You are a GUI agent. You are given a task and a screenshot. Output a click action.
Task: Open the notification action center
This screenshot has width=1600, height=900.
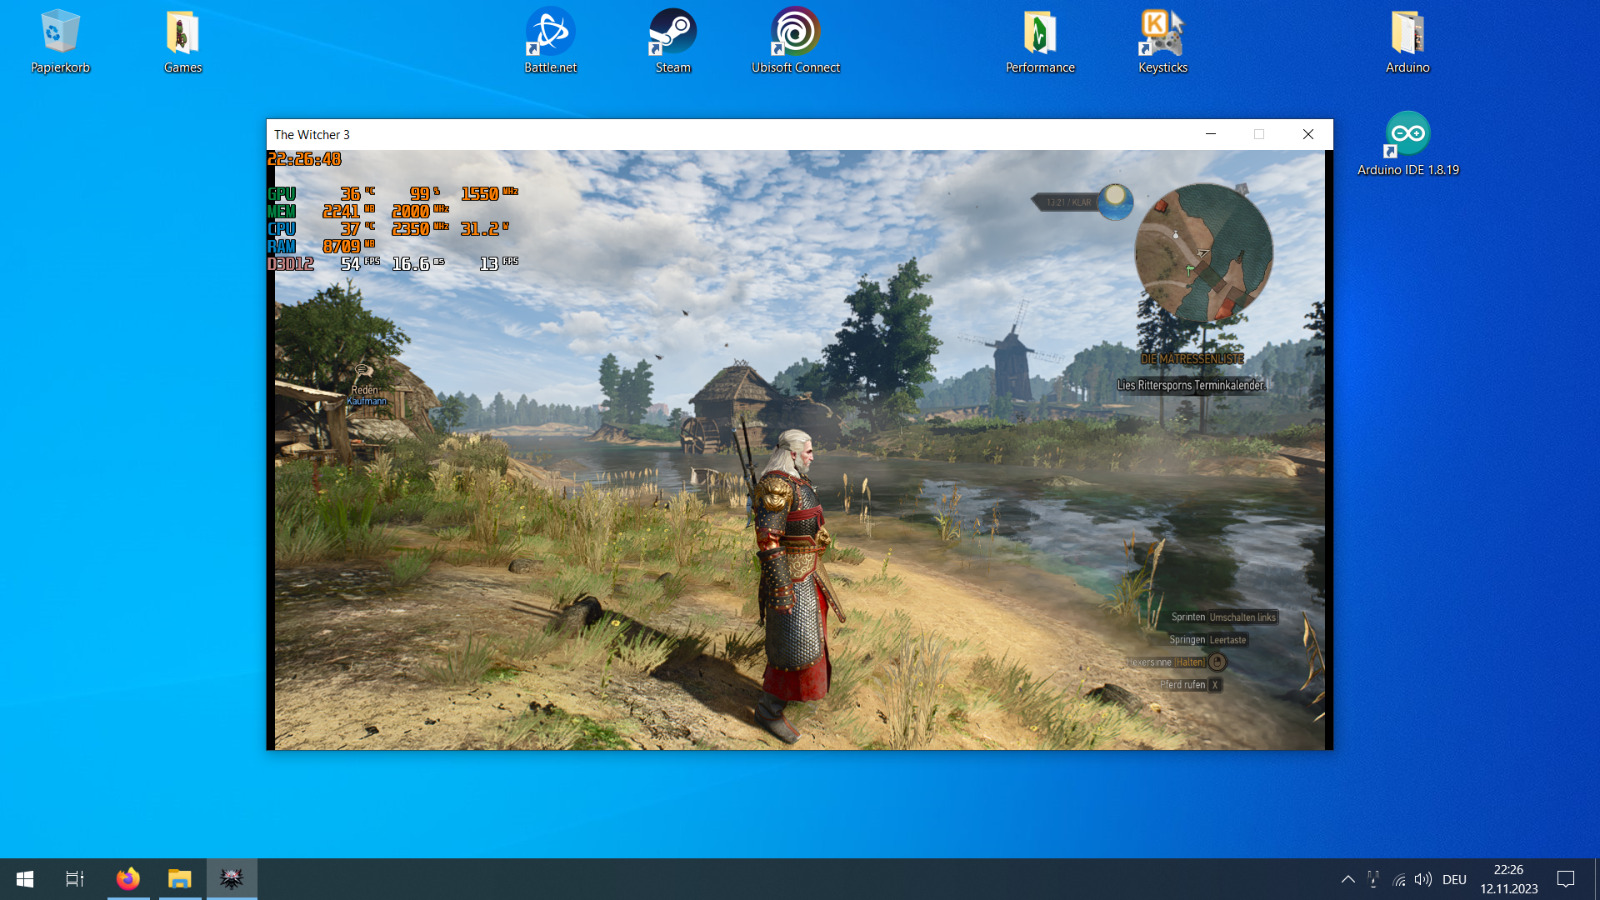(x=1566, y=880)
